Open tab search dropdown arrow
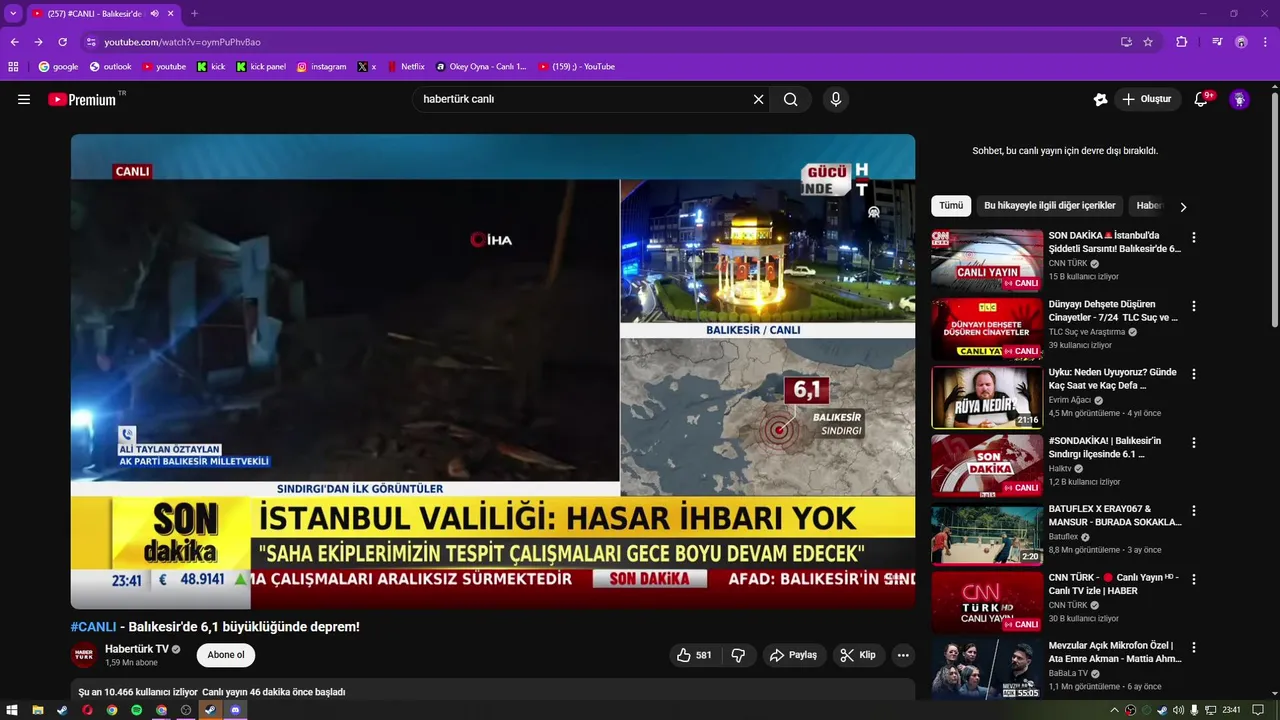Screen dimensions: 1280x720 [12, 14]
